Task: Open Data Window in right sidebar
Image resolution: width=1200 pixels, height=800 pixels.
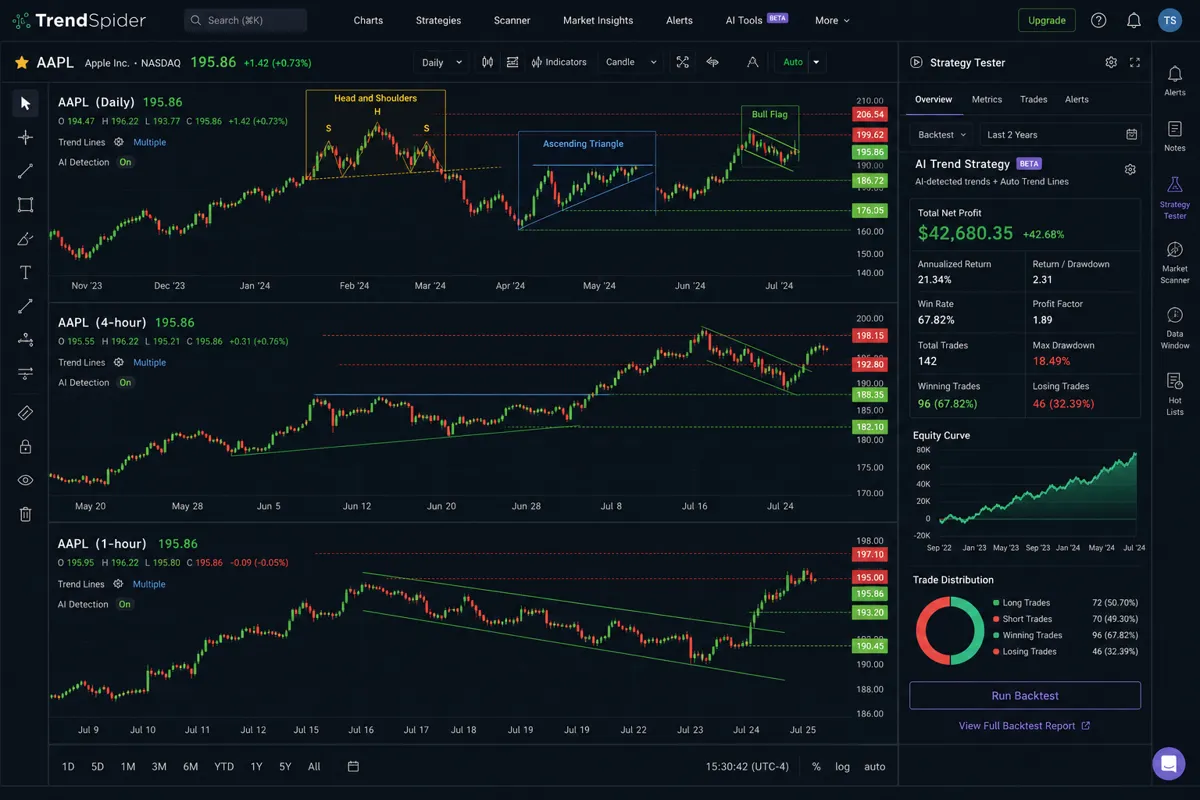Action: tap(1175, 328)
